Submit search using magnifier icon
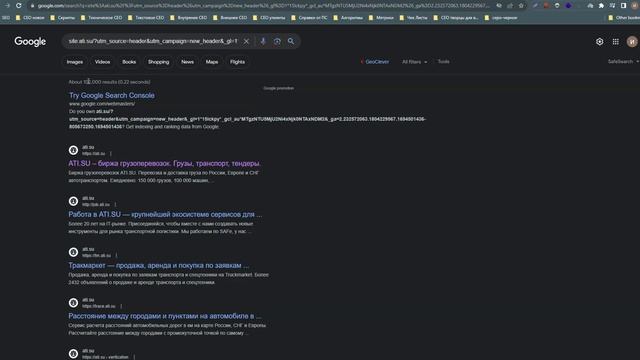The width and height of the screenshot is (640, 360). [x=291, y=41]
